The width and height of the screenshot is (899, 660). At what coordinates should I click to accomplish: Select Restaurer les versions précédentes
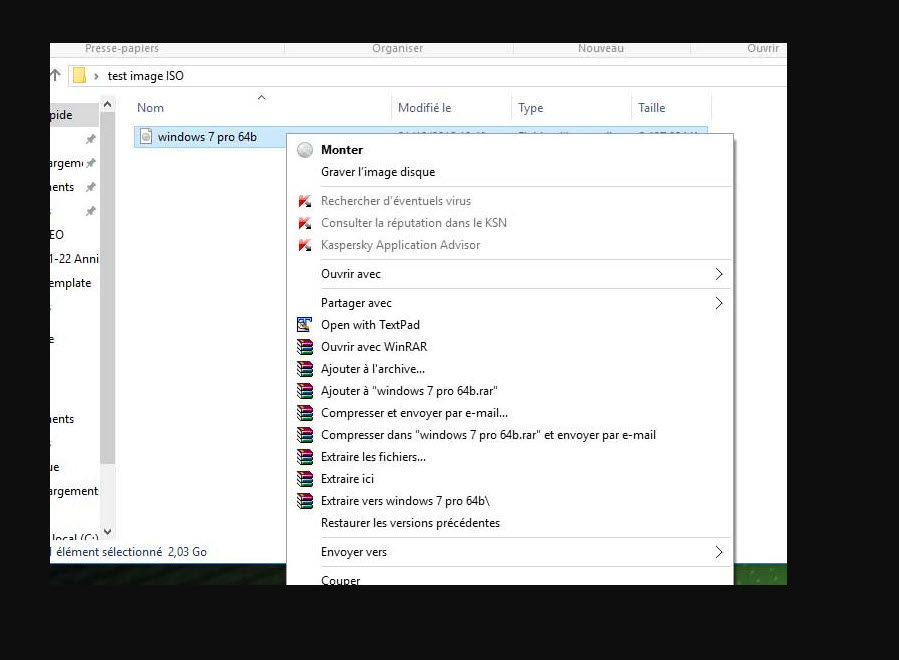(x=411, y=523)
